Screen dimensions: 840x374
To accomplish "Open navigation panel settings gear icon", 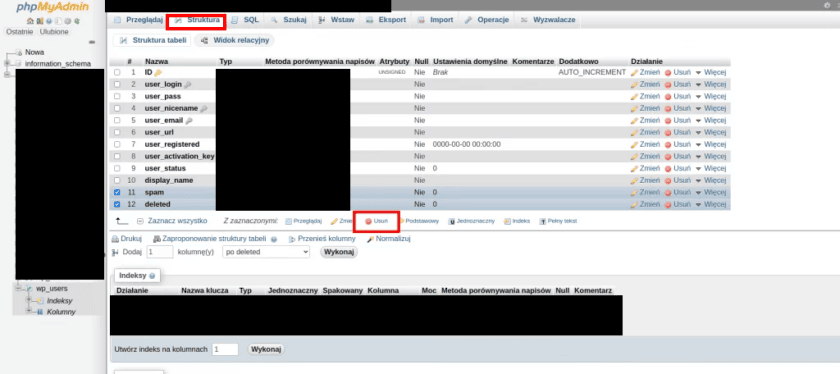I will [68, 21].
